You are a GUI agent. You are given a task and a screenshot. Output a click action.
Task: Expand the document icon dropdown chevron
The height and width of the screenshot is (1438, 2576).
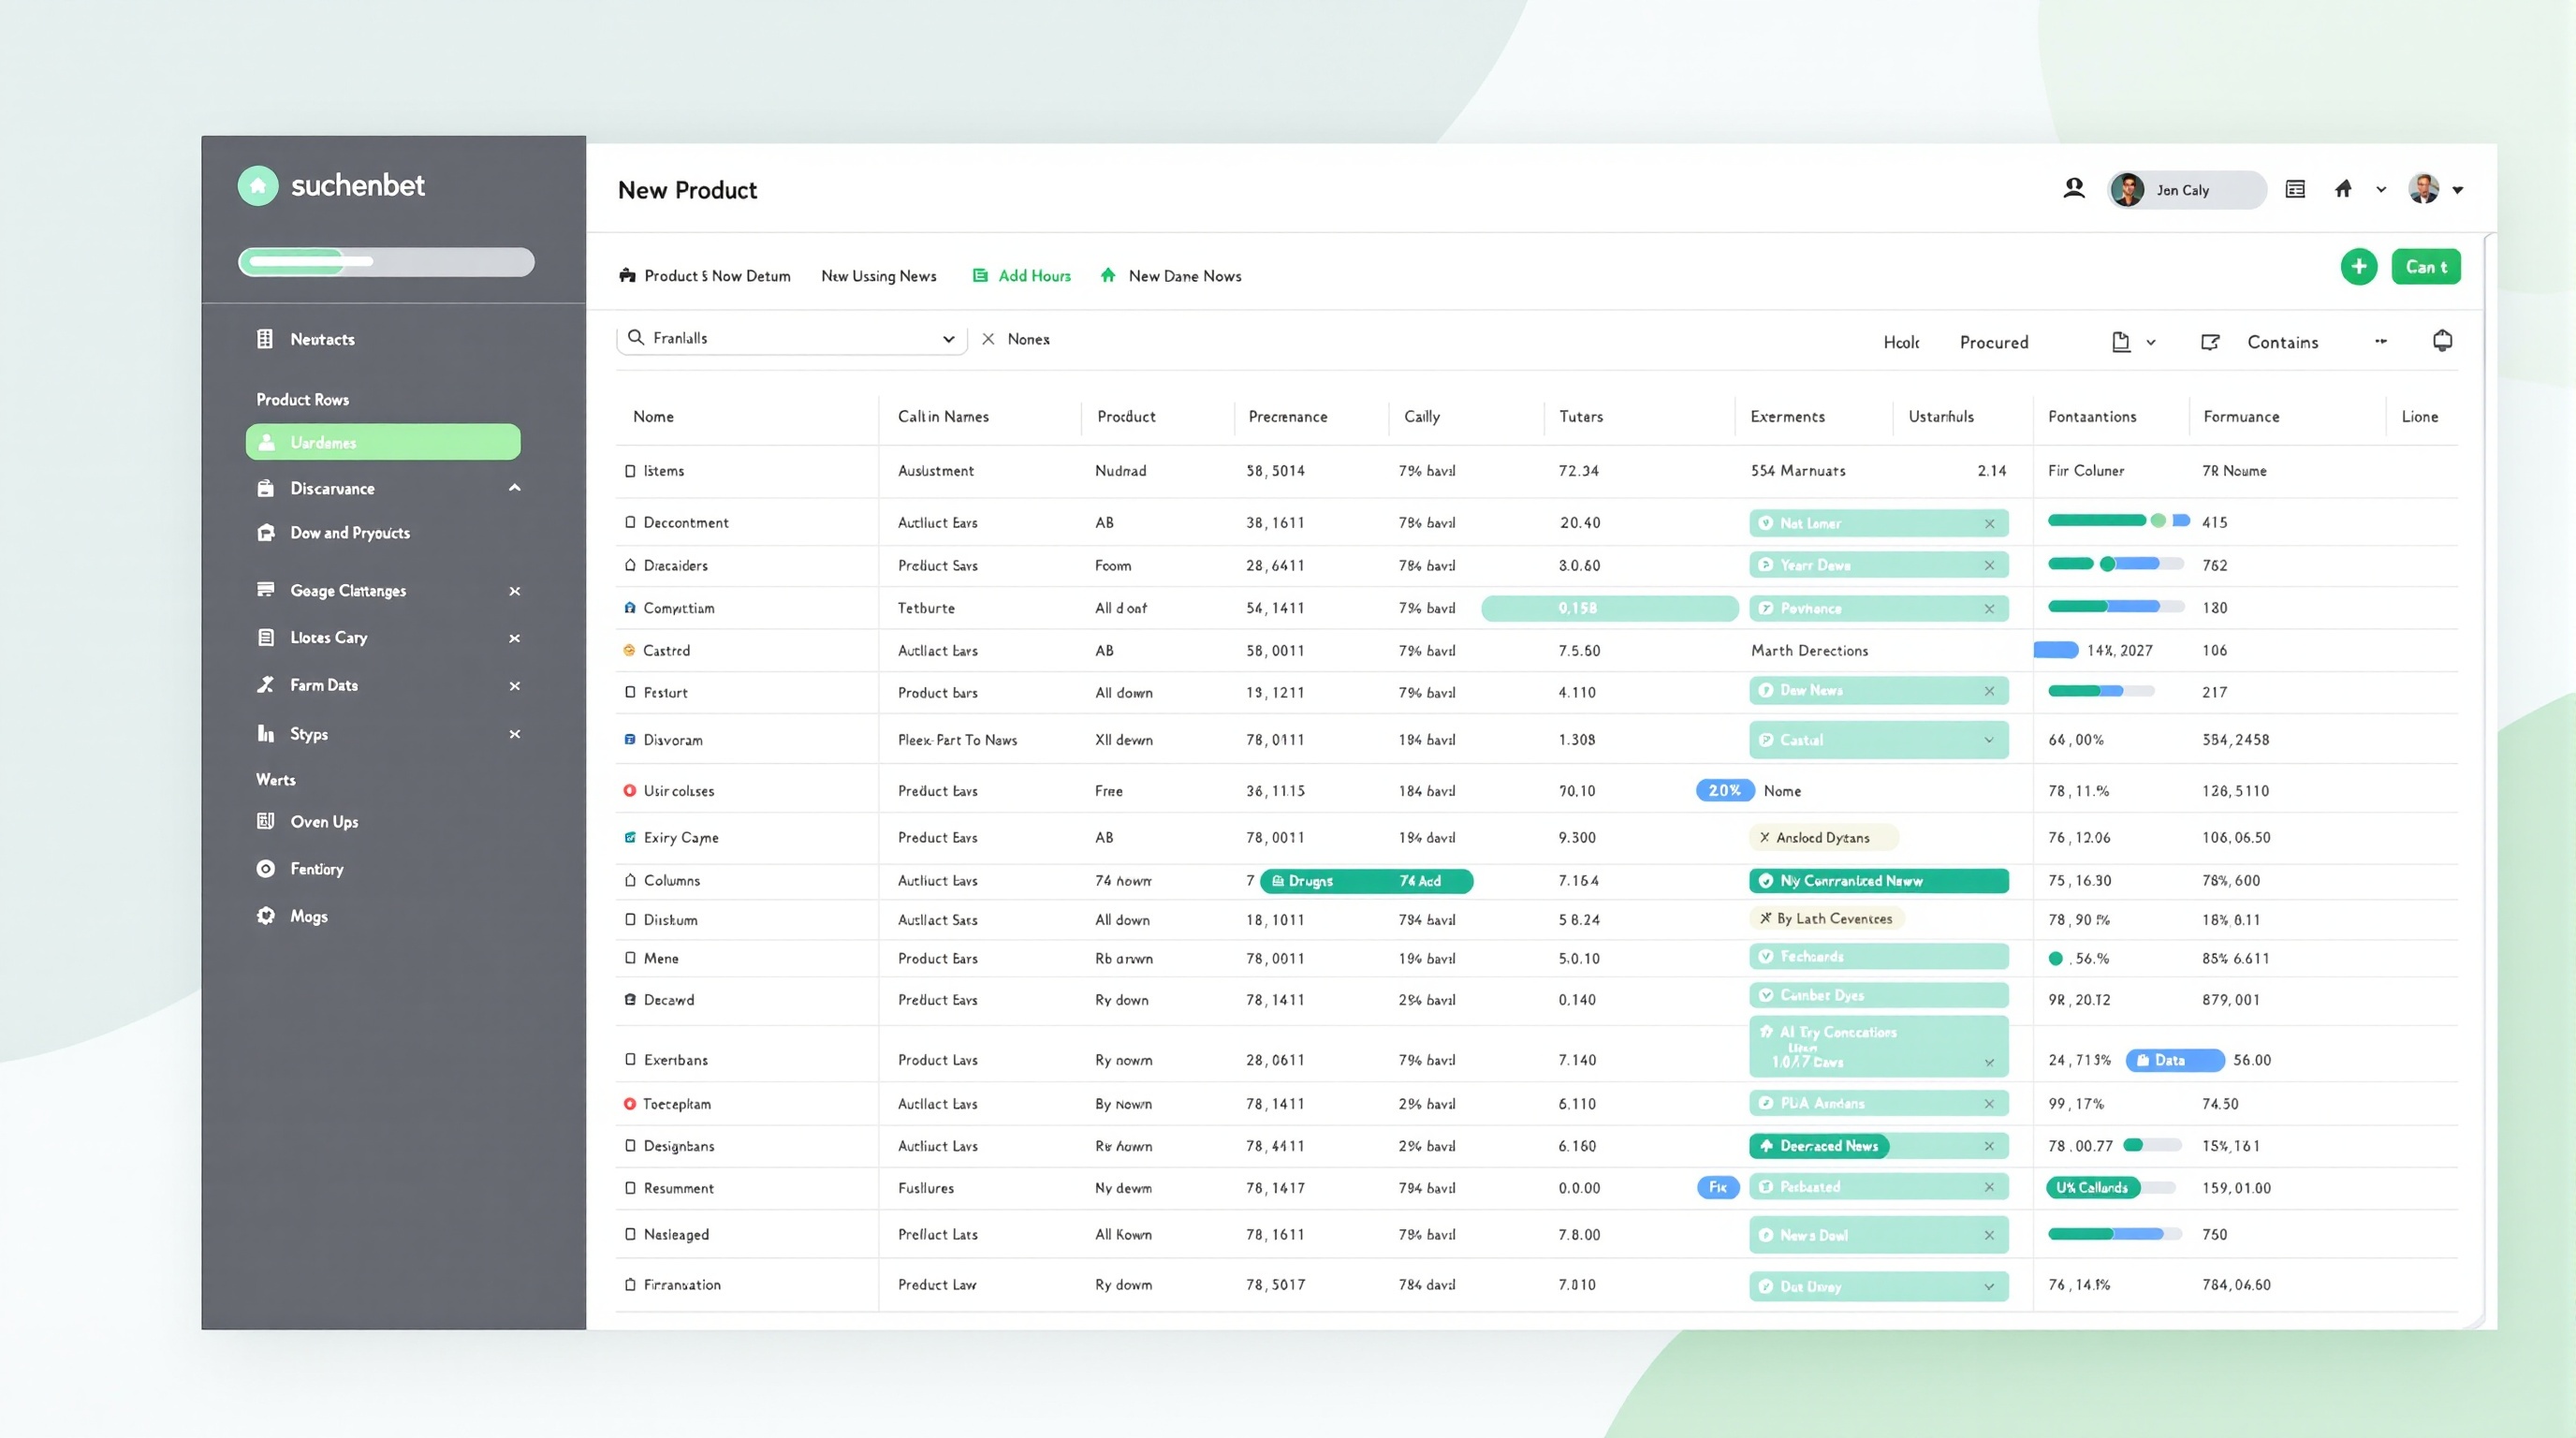[x=2151, y=342]
